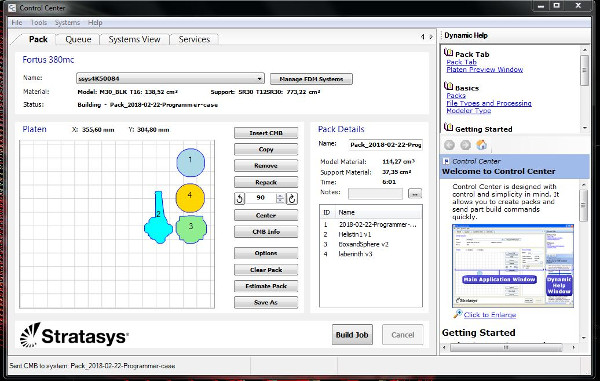Click the Getting Started book icon
The width and height of the screenshot is (600, 381).
(448, 127)
